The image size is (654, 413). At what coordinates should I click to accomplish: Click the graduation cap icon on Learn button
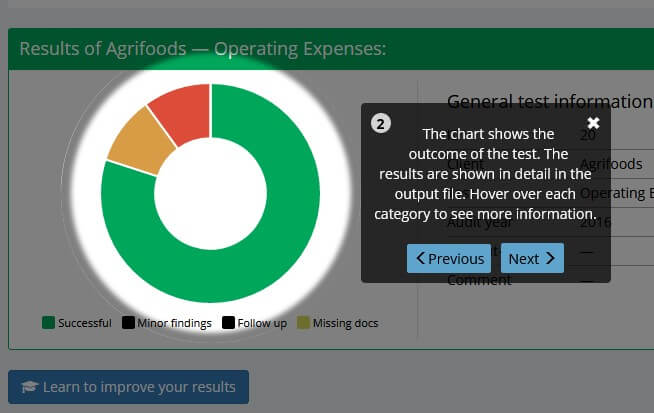click(x=29, y=387)
